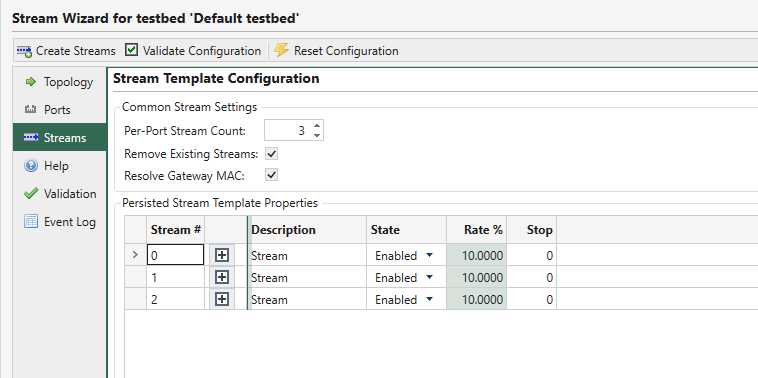Select the Rate % cell of stream 1

click(x=476, y=277)
